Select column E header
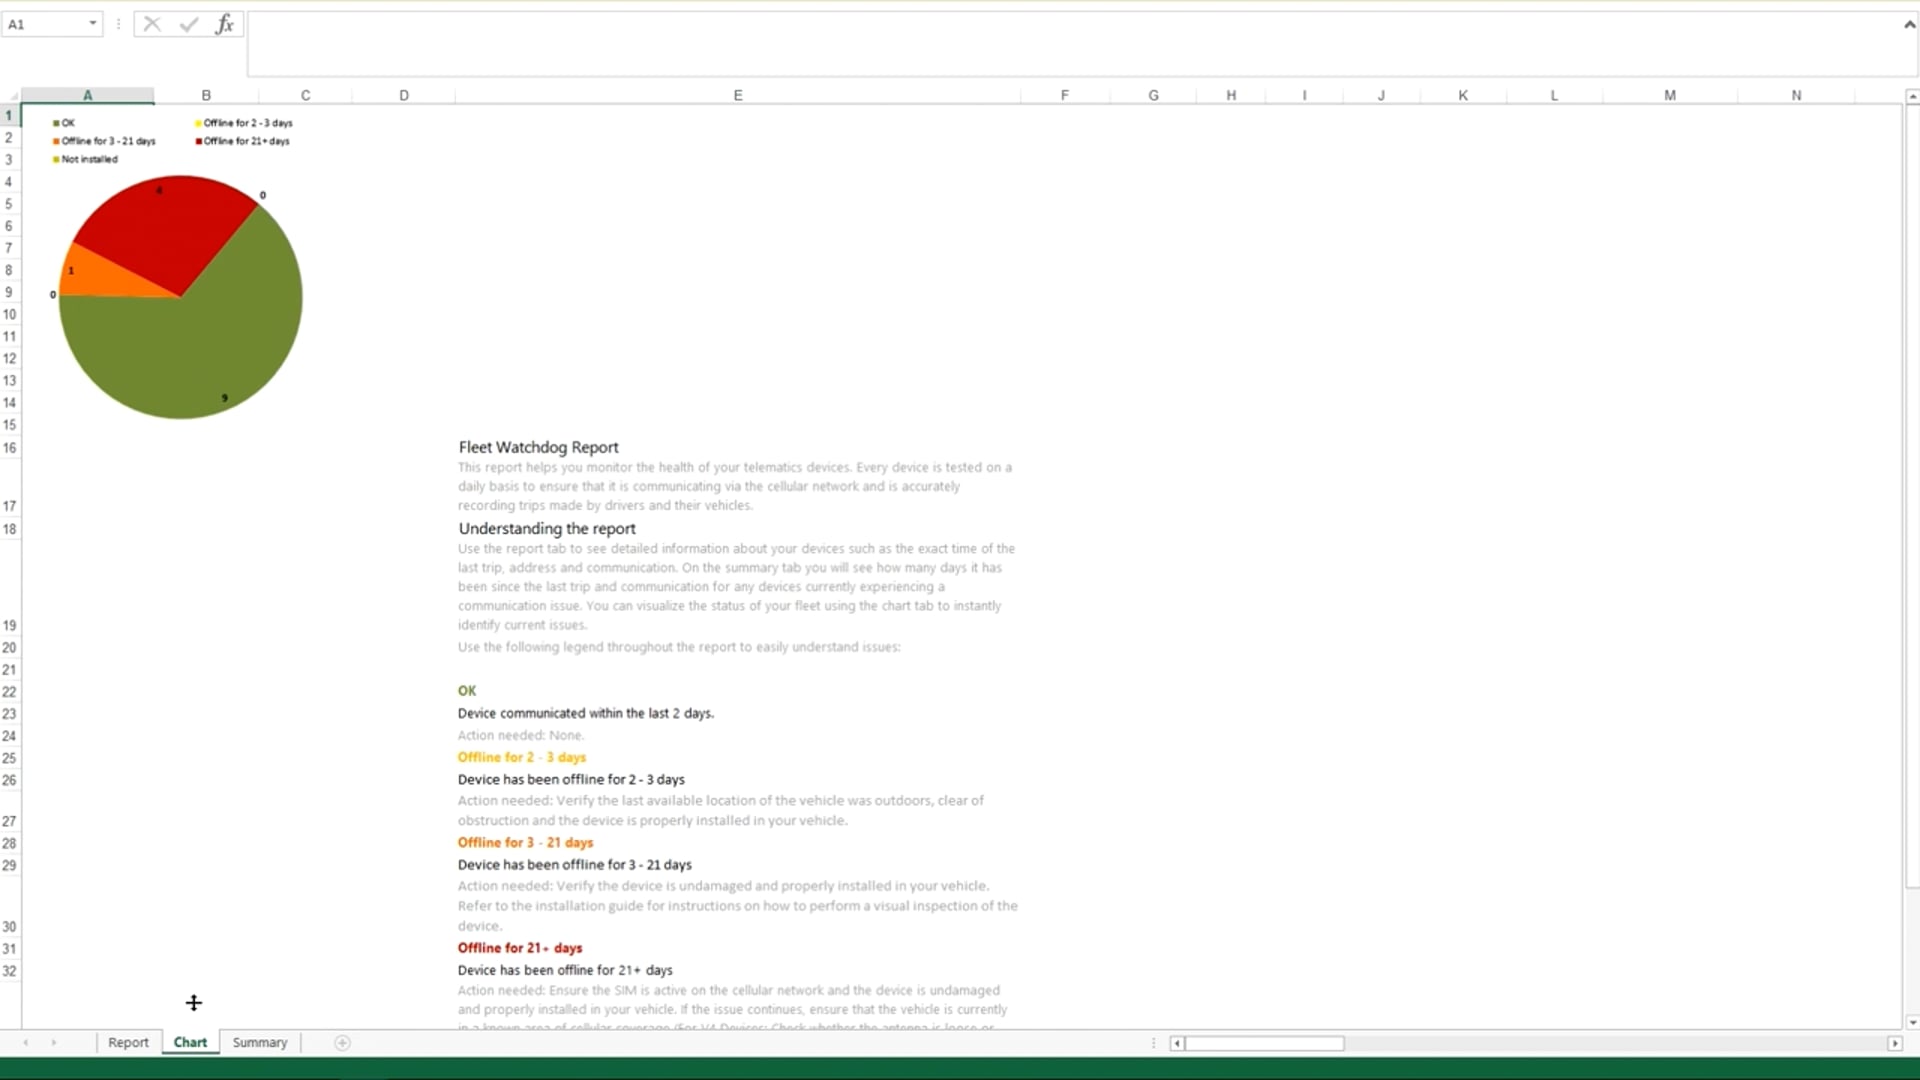Image resolution: width=1920 pixels, height=1080 pixels. pyautogui.click(x=738, y=95)
